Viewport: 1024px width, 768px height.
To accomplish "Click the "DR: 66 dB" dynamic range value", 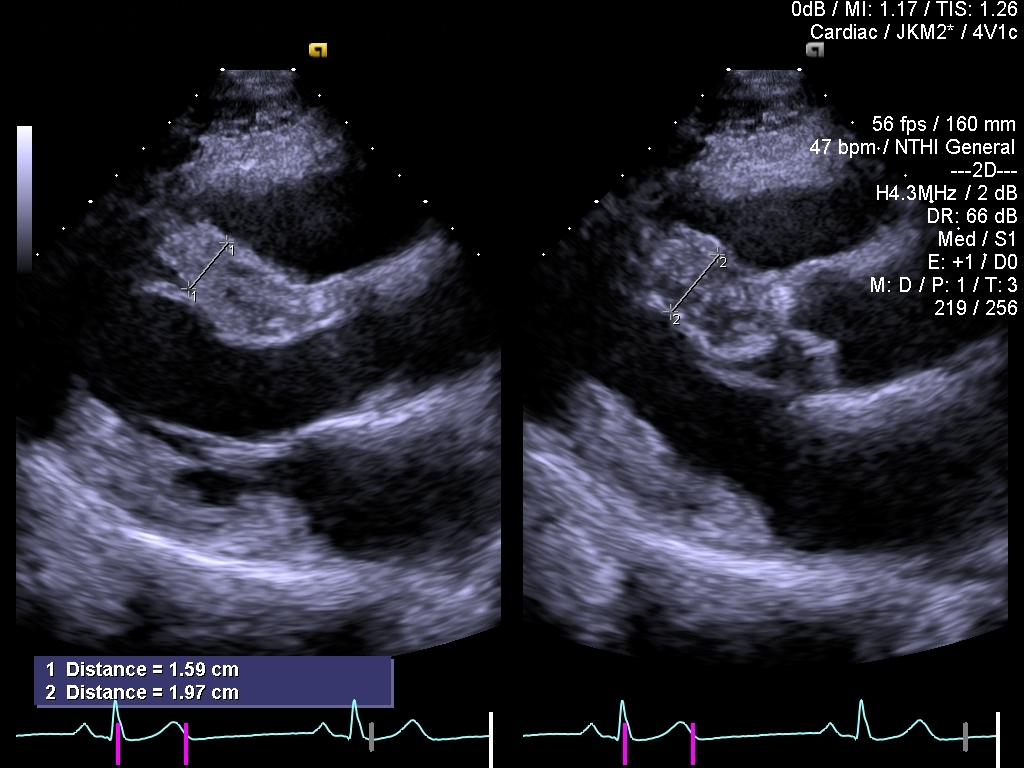I will click(x=972, y=216).
